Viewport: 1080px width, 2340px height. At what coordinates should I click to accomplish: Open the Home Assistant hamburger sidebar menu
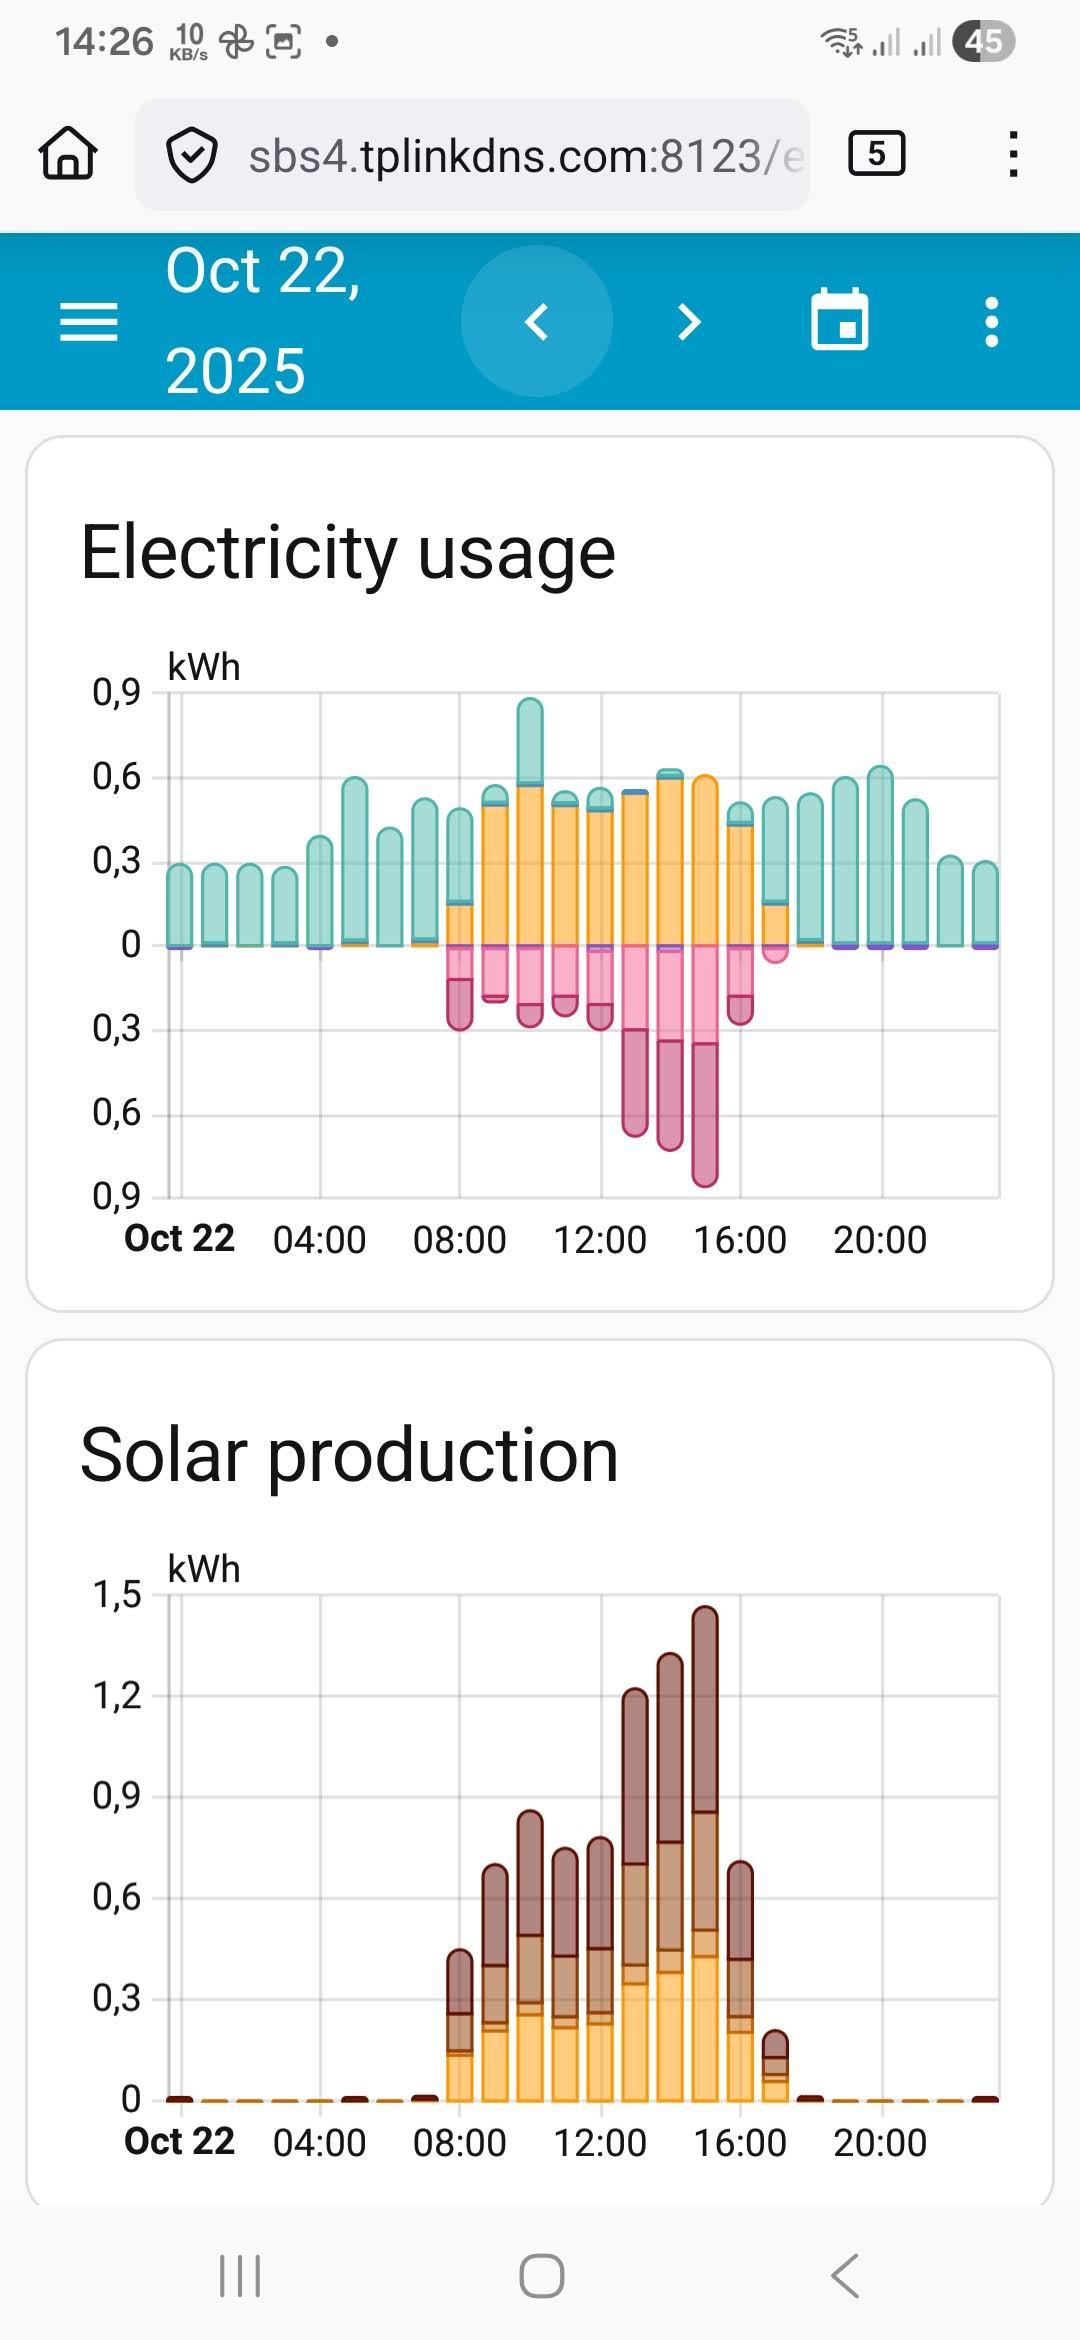point(89,322)
